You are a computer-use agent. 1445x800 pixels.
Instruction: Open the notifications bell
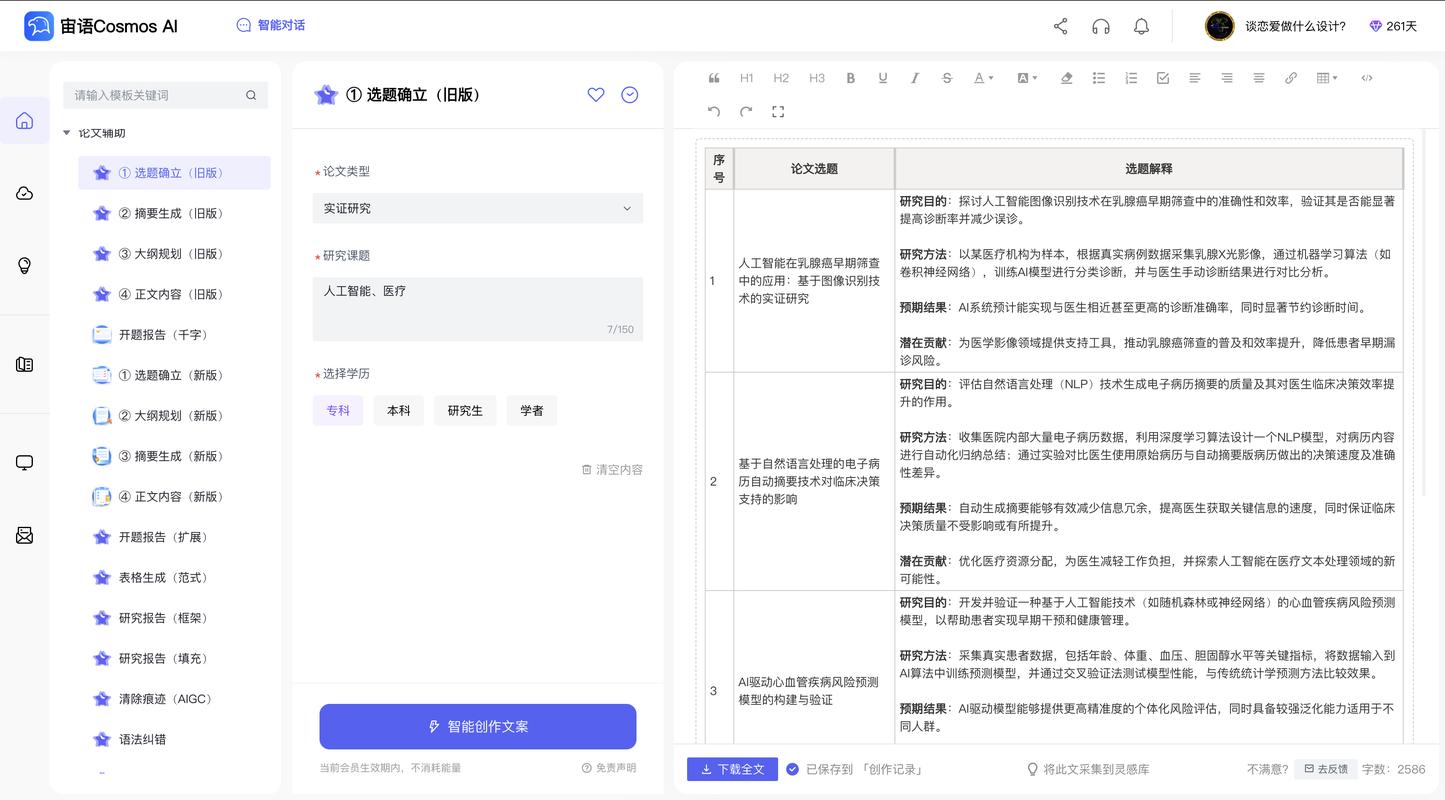coord(1141,26)
